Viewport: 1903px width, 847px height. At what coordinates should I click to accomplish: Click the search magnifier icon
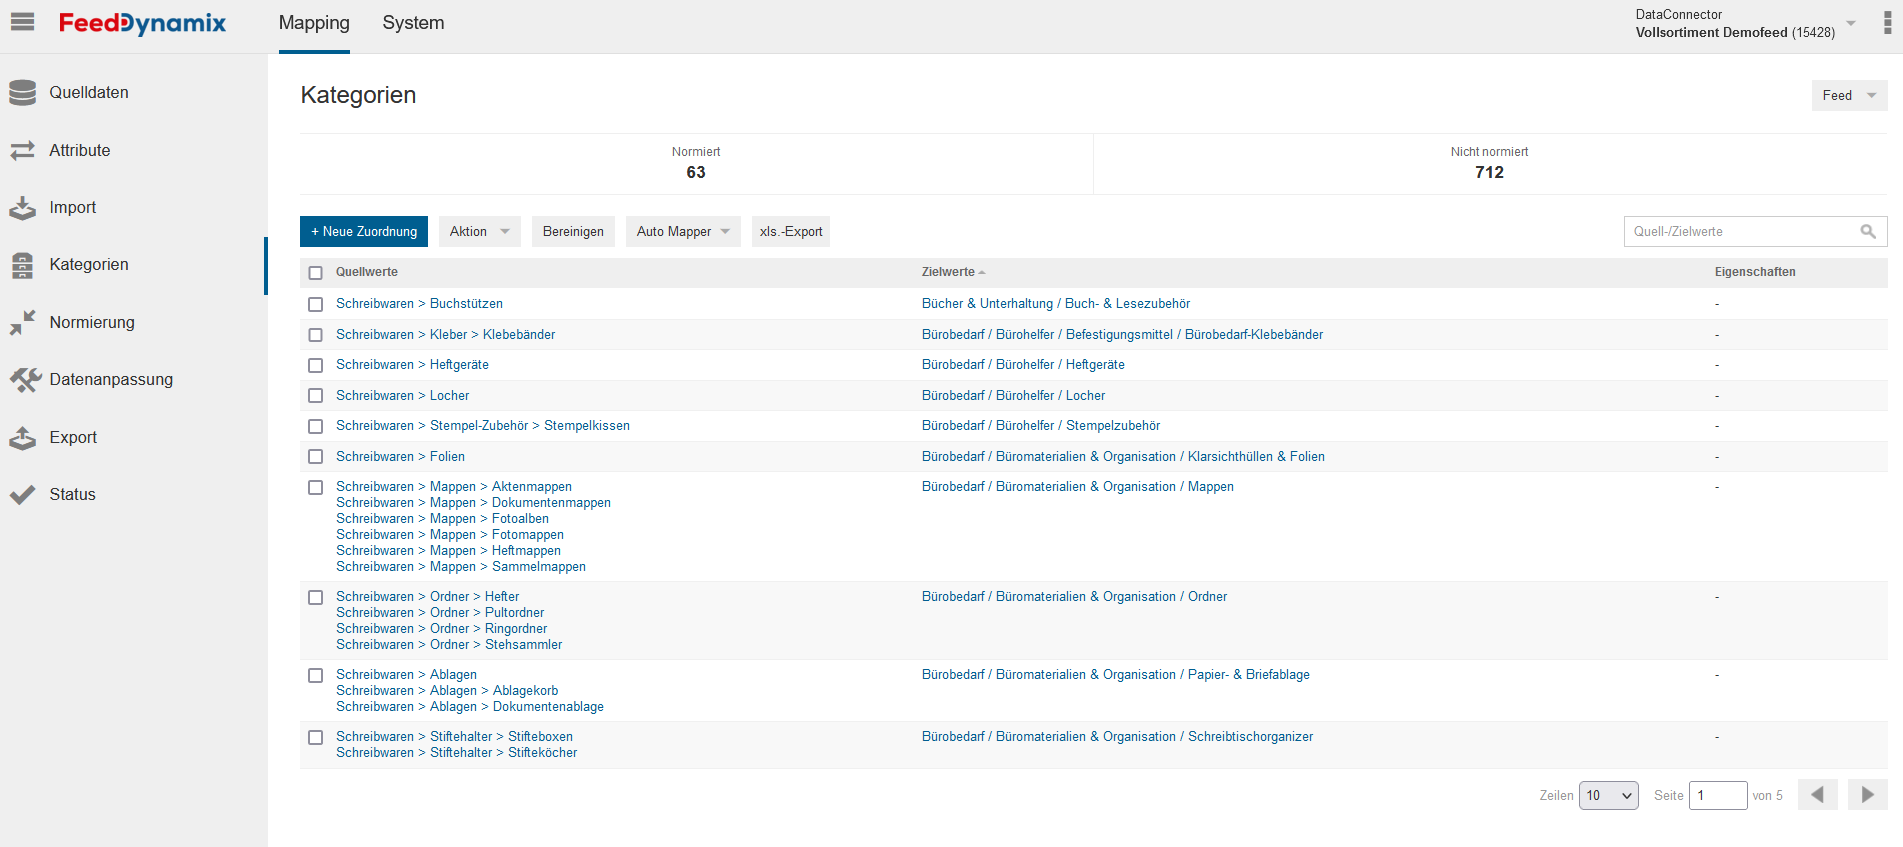click(1867, 232)
